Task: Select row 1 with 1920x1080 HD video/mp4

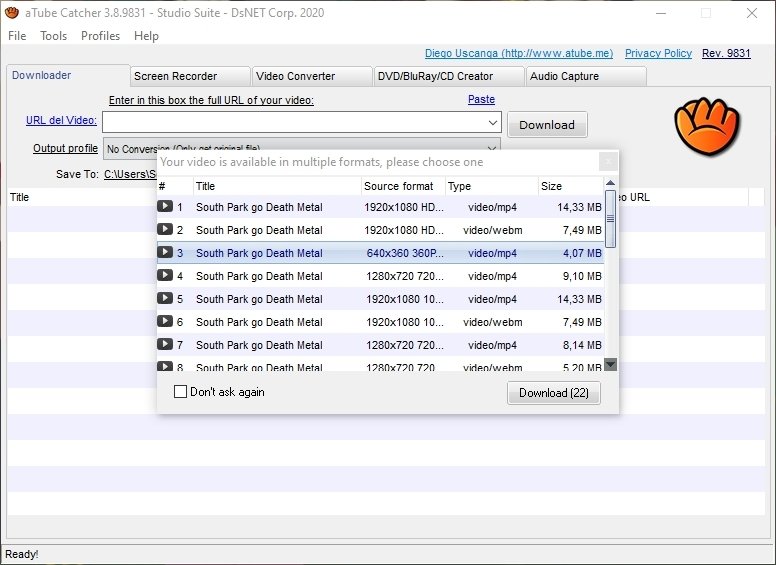Action: (380, 207)
